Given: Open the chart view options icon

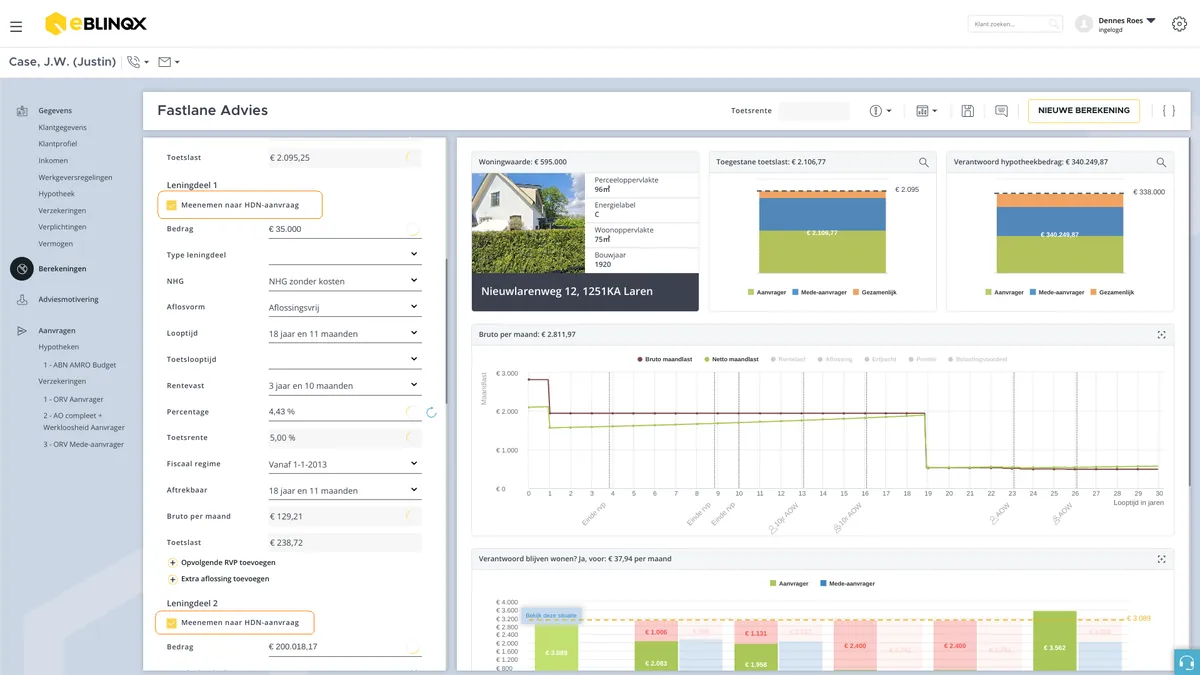Looking at the screenshot, I should coord(922,111).
